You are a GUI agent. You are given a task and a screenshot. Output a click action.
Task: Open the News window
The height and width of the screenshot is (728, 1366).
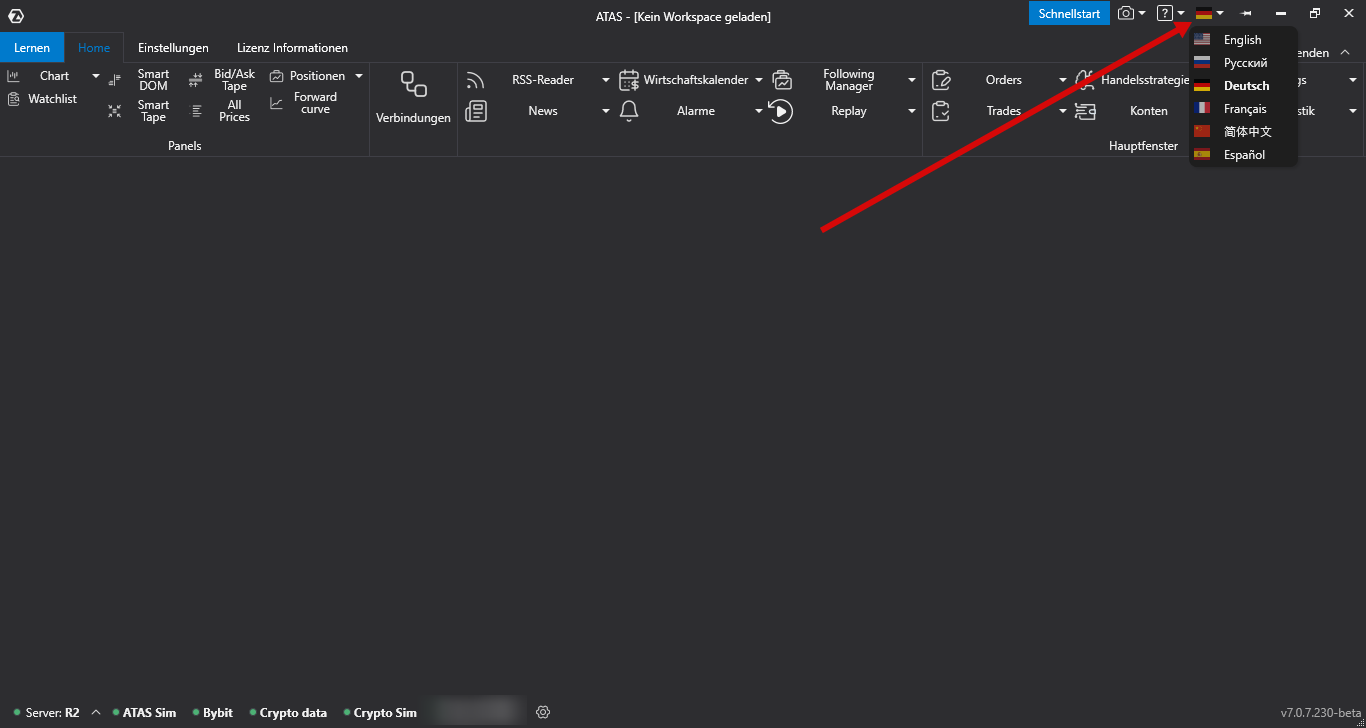530,111
